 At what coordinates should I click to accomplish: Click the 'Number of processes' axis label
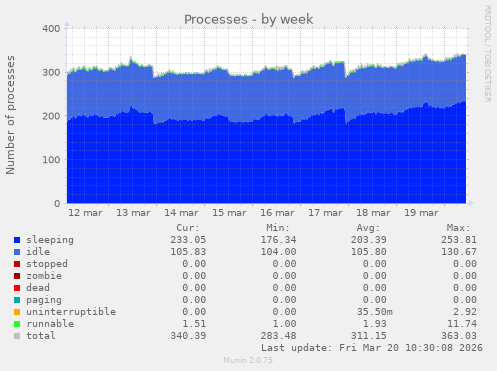point(10,115)
